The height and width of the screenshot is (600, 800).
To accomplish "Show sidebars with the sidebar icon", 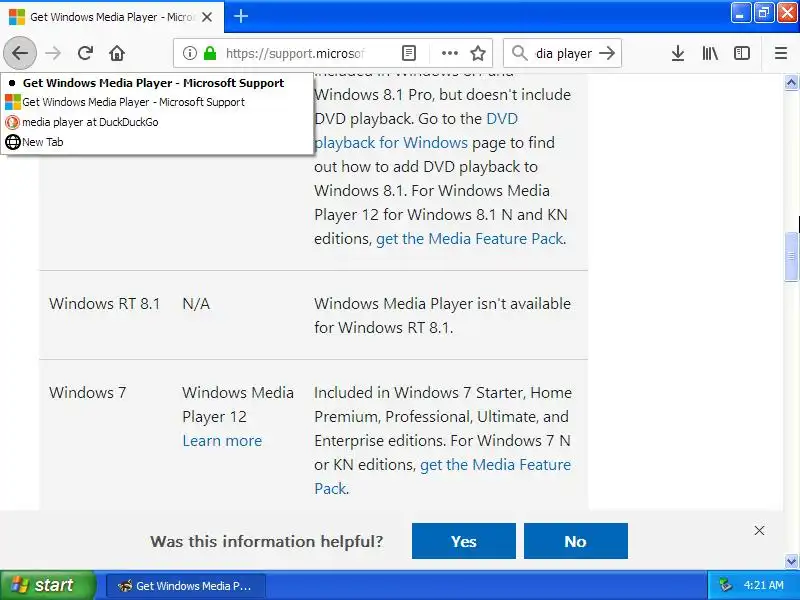I will (742, 53).
